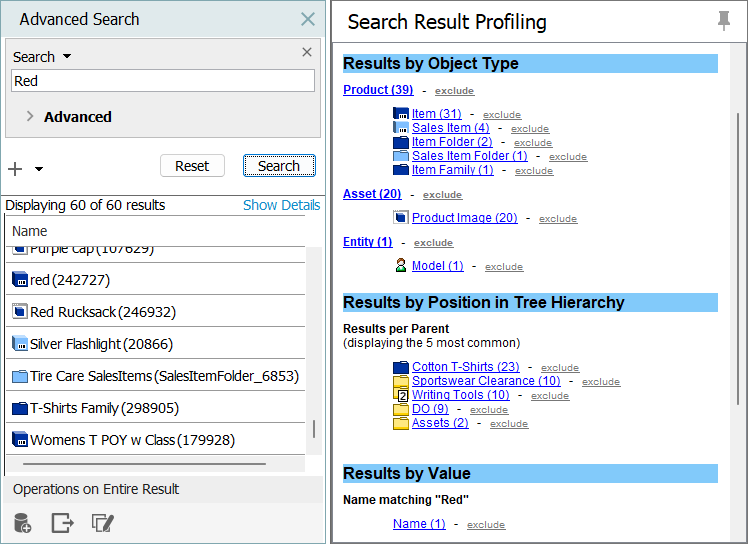The width and height of the screenshot is (748, 544).
Task: Open the dropdown arrow beside the plus
Action: point(39,169)
